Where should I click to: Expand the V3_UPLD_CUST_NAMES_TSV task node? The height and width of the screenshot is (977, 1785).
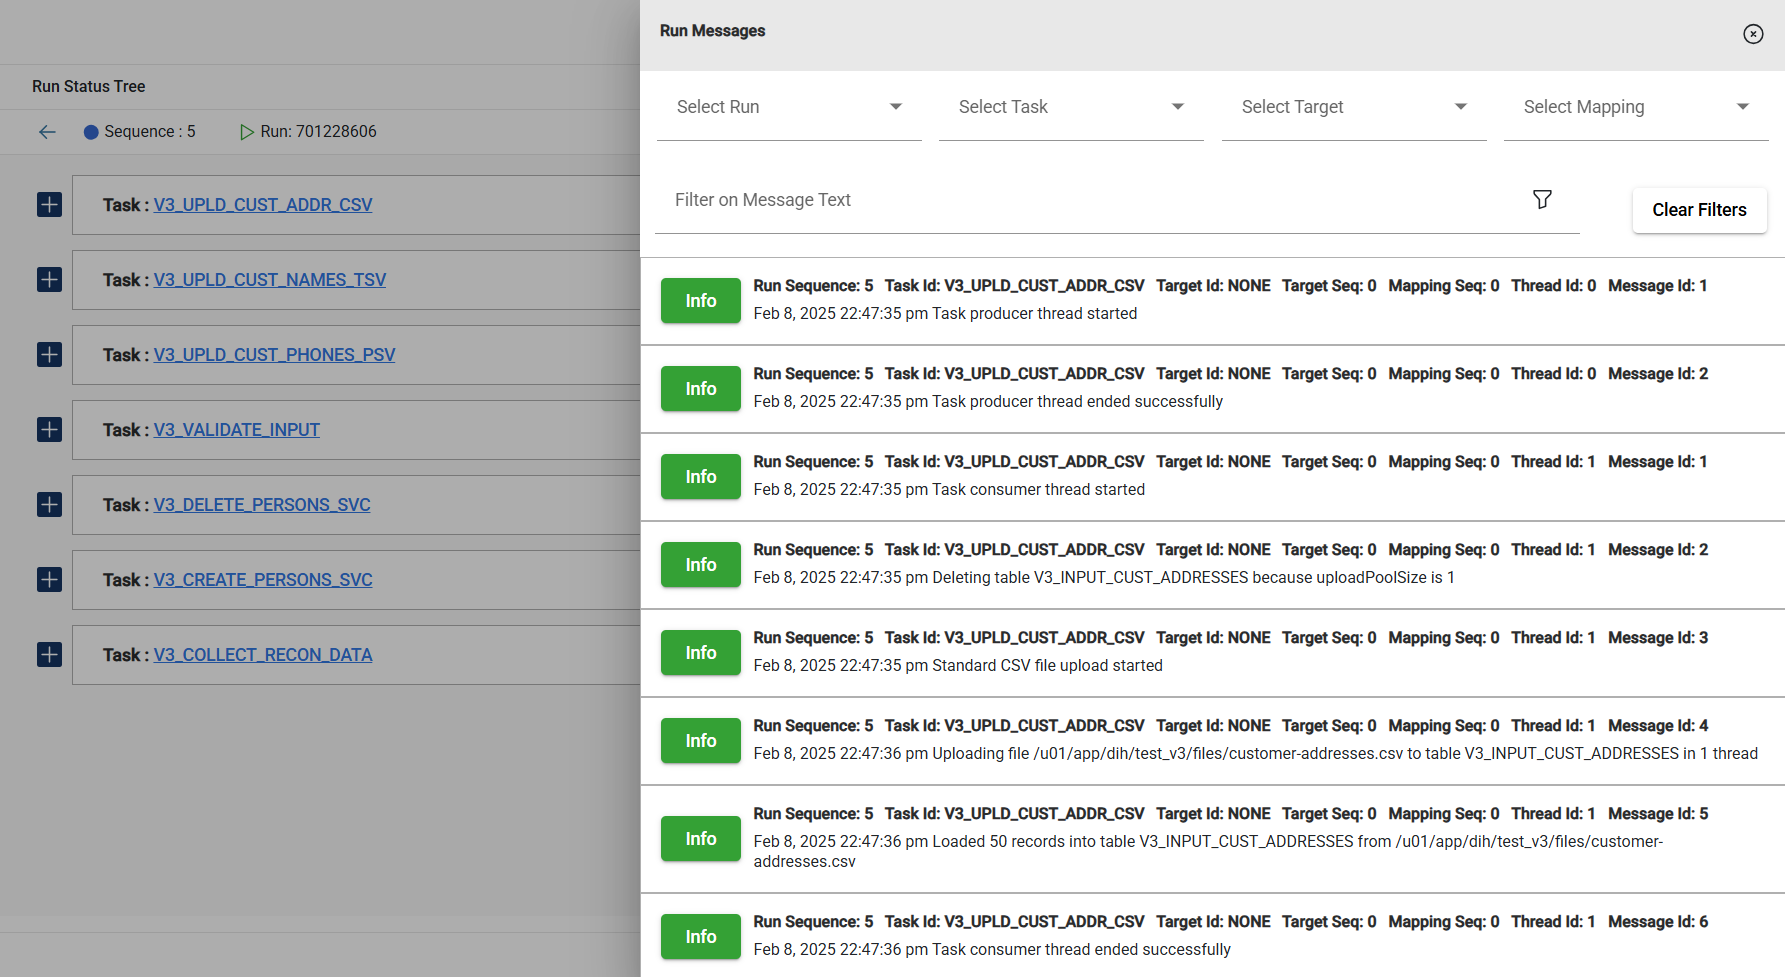49,280
